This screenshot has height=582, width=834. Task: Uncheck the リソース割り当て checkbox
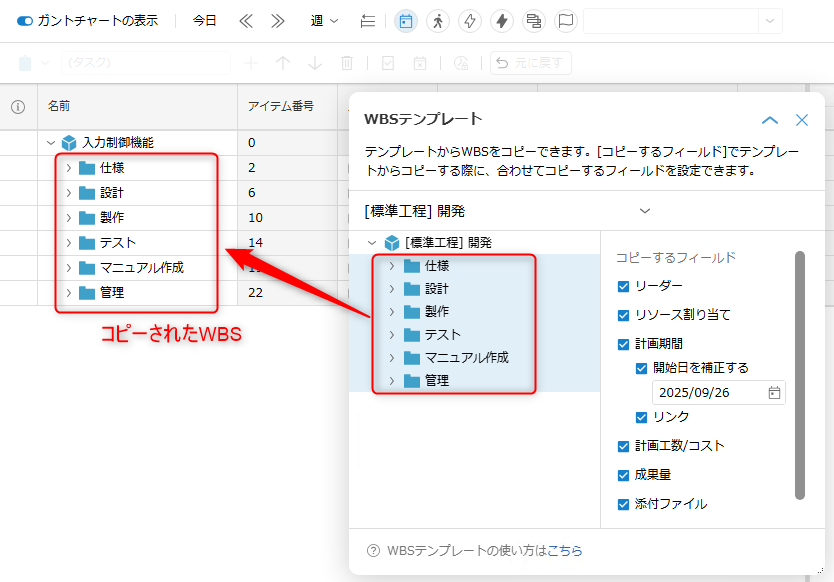click(x=624, y=314)
